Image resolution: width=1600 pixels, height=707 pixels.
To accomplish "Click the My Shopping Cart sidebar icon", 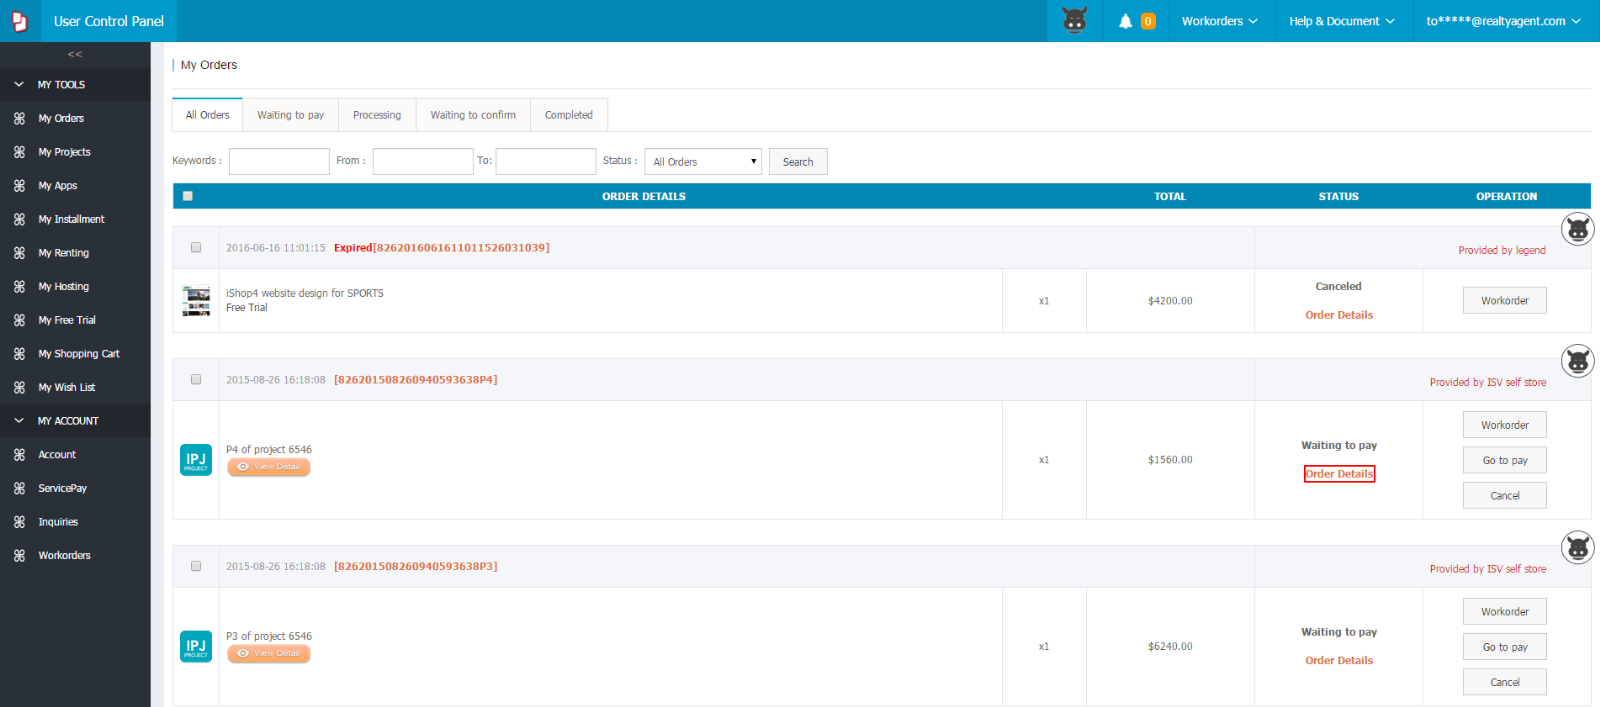I will 19,354.
